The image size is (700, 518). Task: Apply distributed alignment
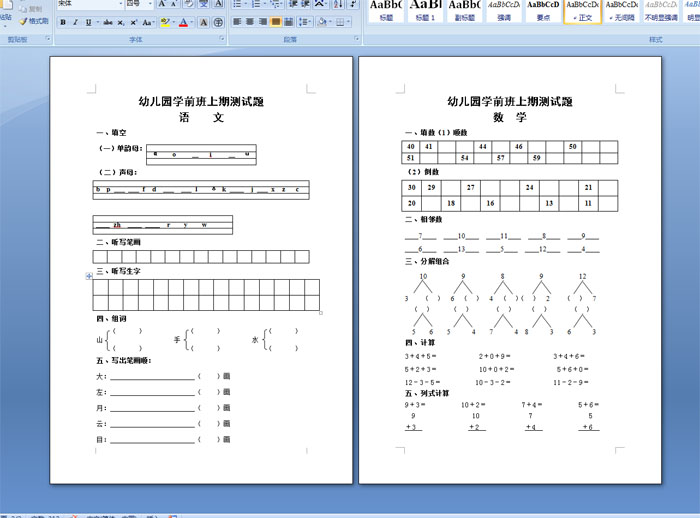pyautogui.click(x=288, y=22)
